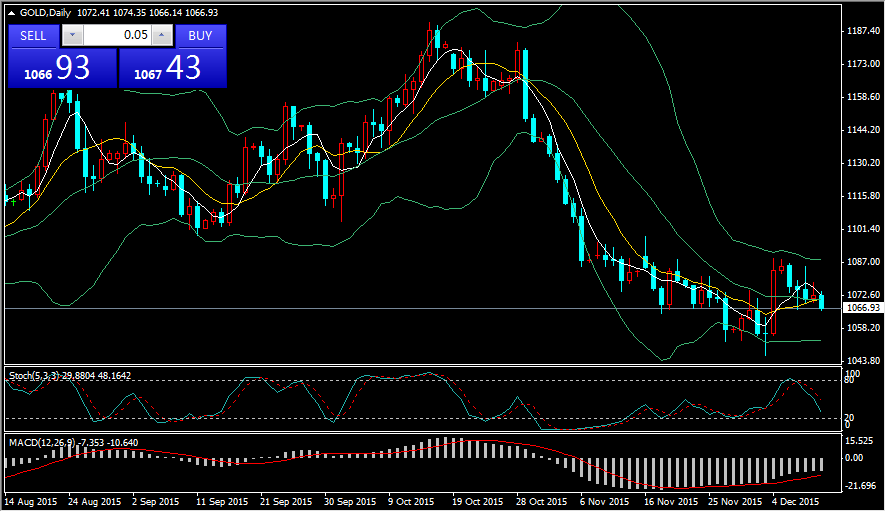
Task: Click the 16 Nov 2015 date label
Action: pos(671,502)
